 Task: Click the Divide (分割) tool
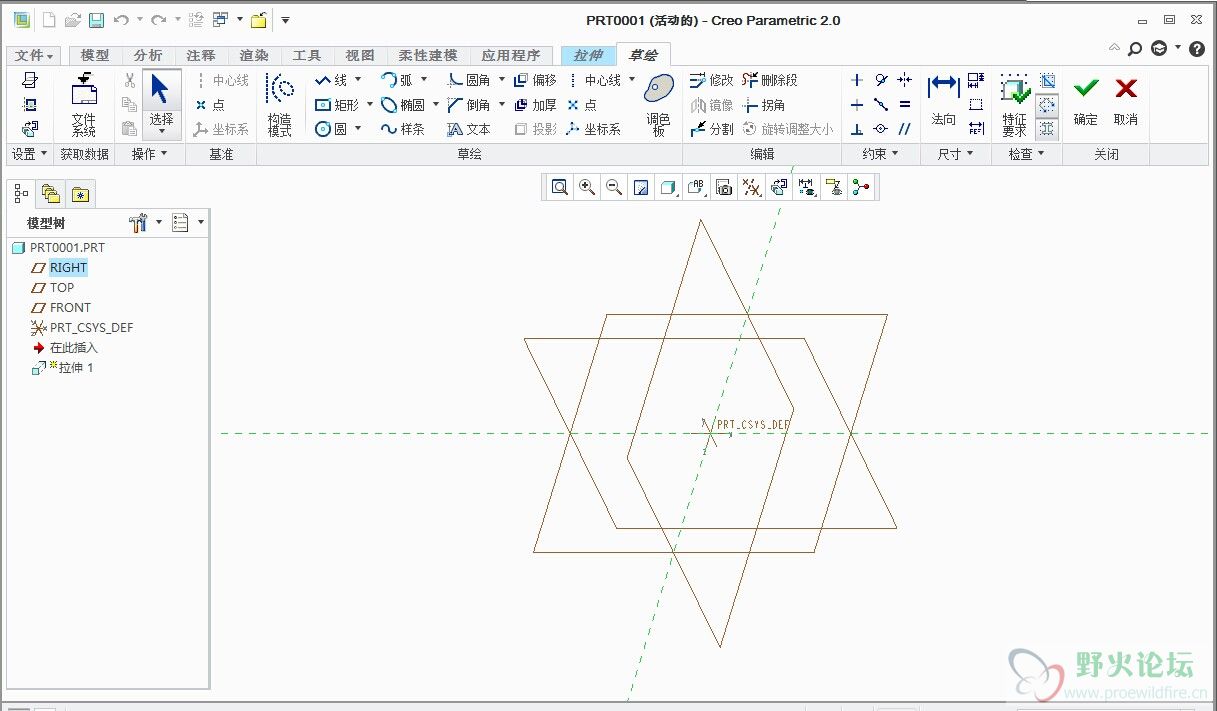tap(711, 129)
